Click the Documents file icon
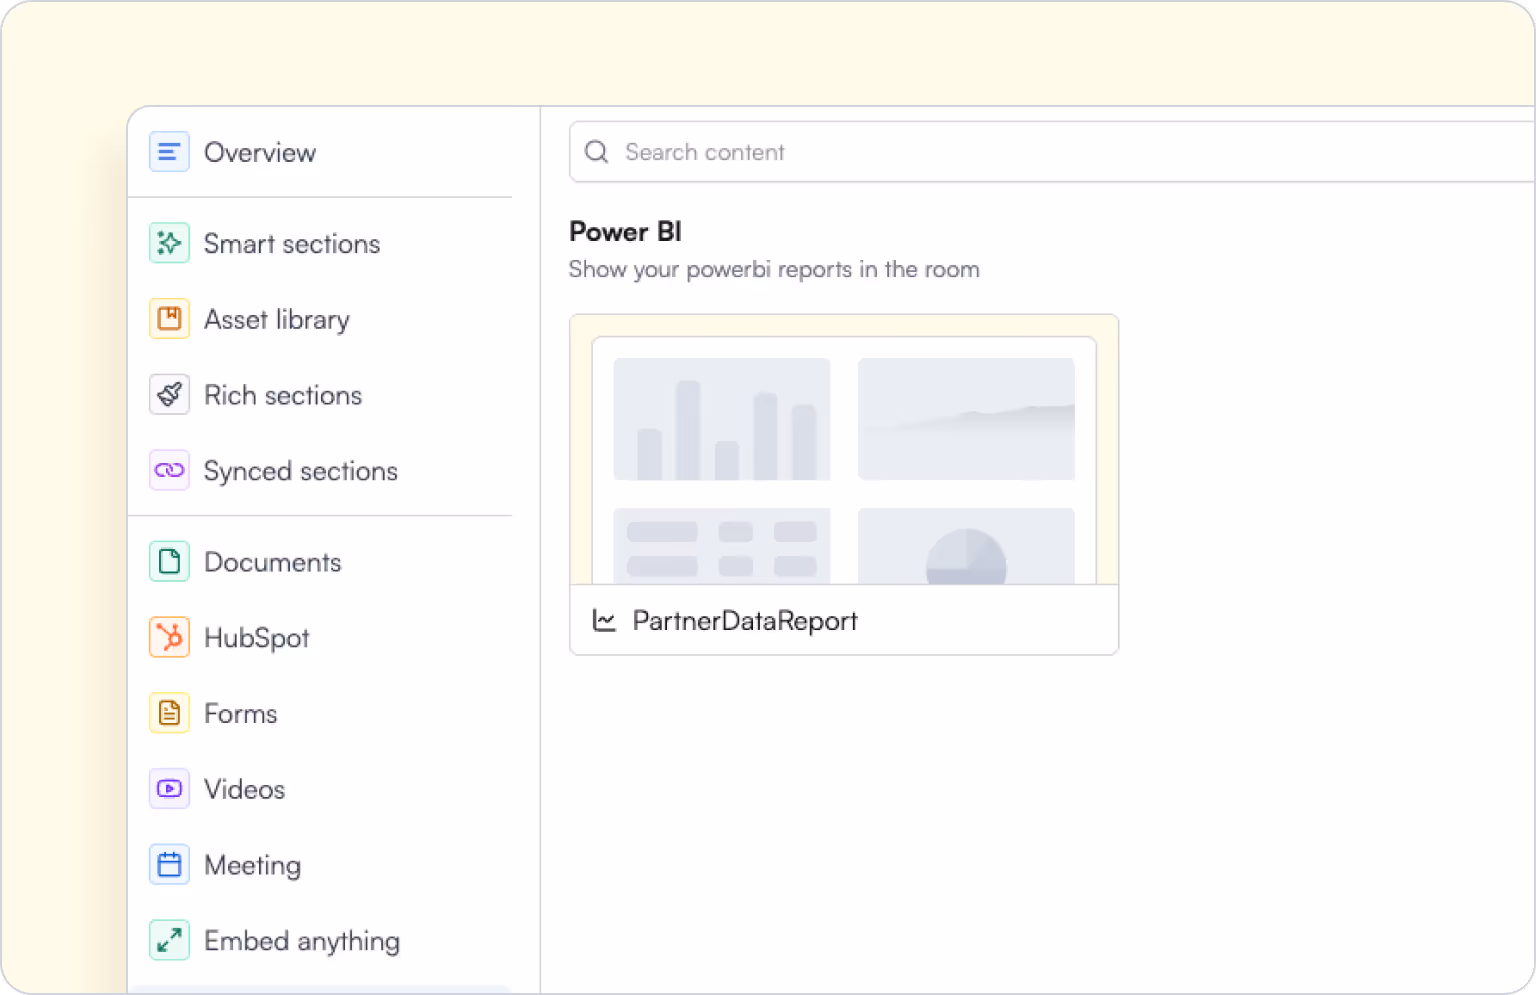Screen dimensions: 1536x995 point(169,561)
